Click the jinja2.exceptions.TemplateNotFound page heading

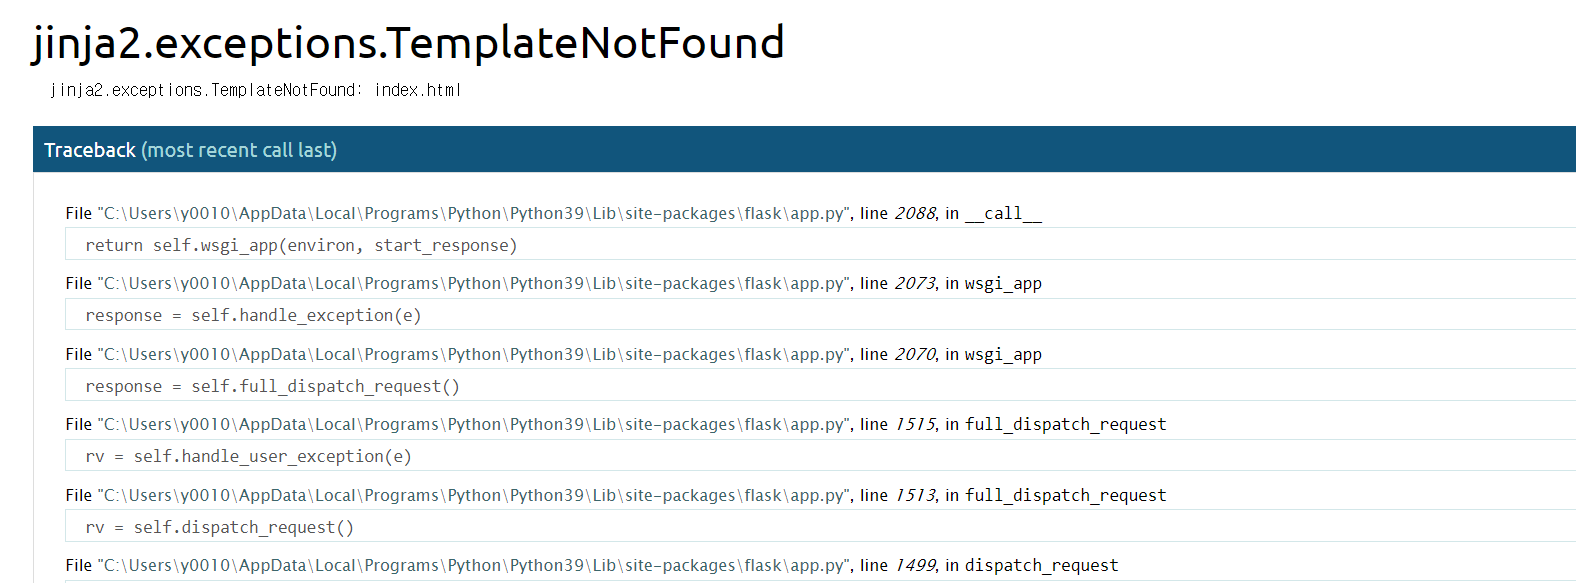point(408,43)
